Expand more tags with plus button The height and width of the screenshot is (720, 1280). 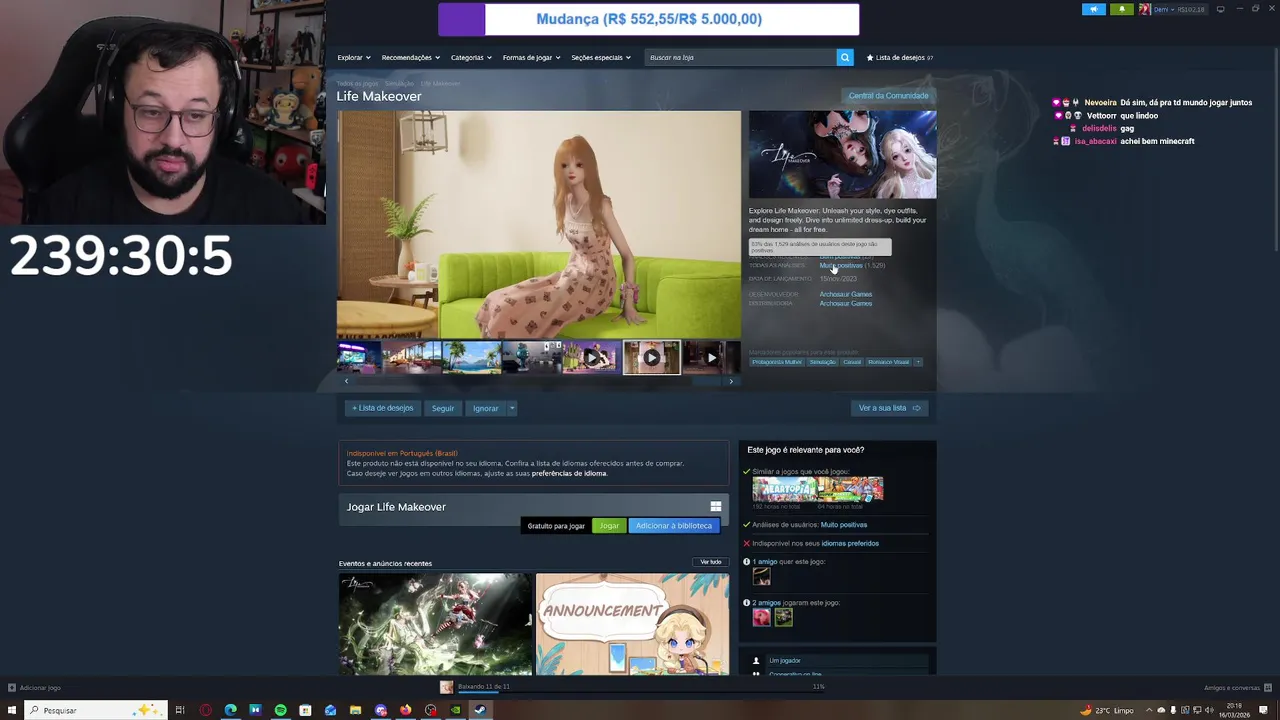click(x=918, y=362)
